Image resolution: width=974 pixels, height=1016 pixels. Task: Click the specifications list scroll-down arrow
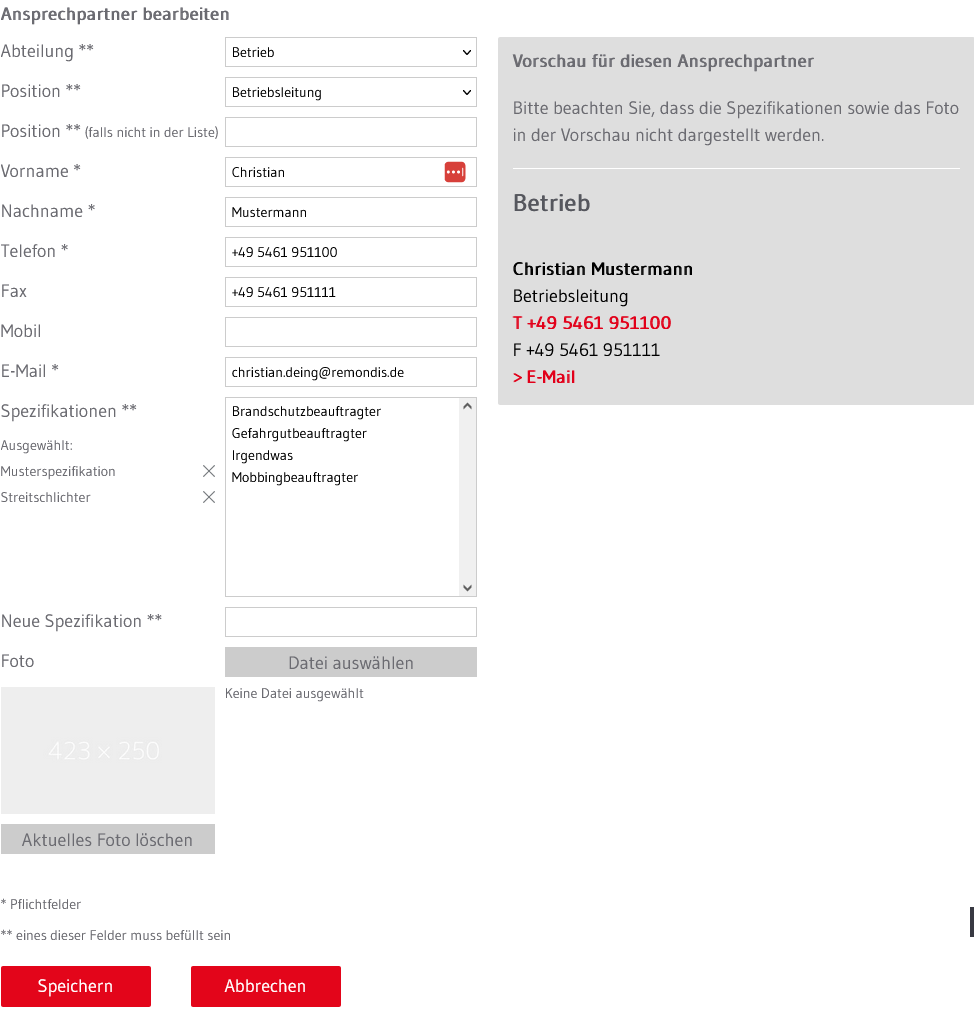coord(467,588)
